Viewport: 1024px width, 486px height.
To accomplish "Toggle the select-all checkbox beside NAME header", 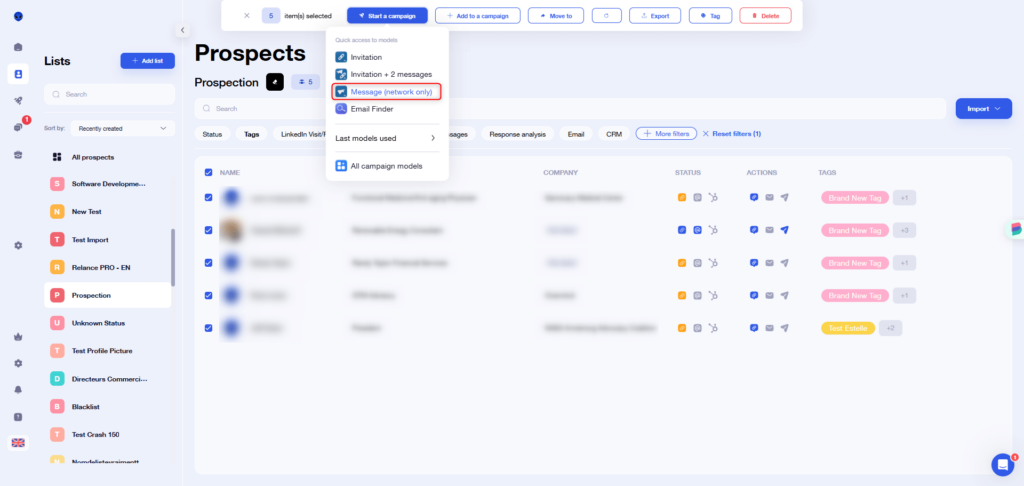I will click(x=208, y=172).
